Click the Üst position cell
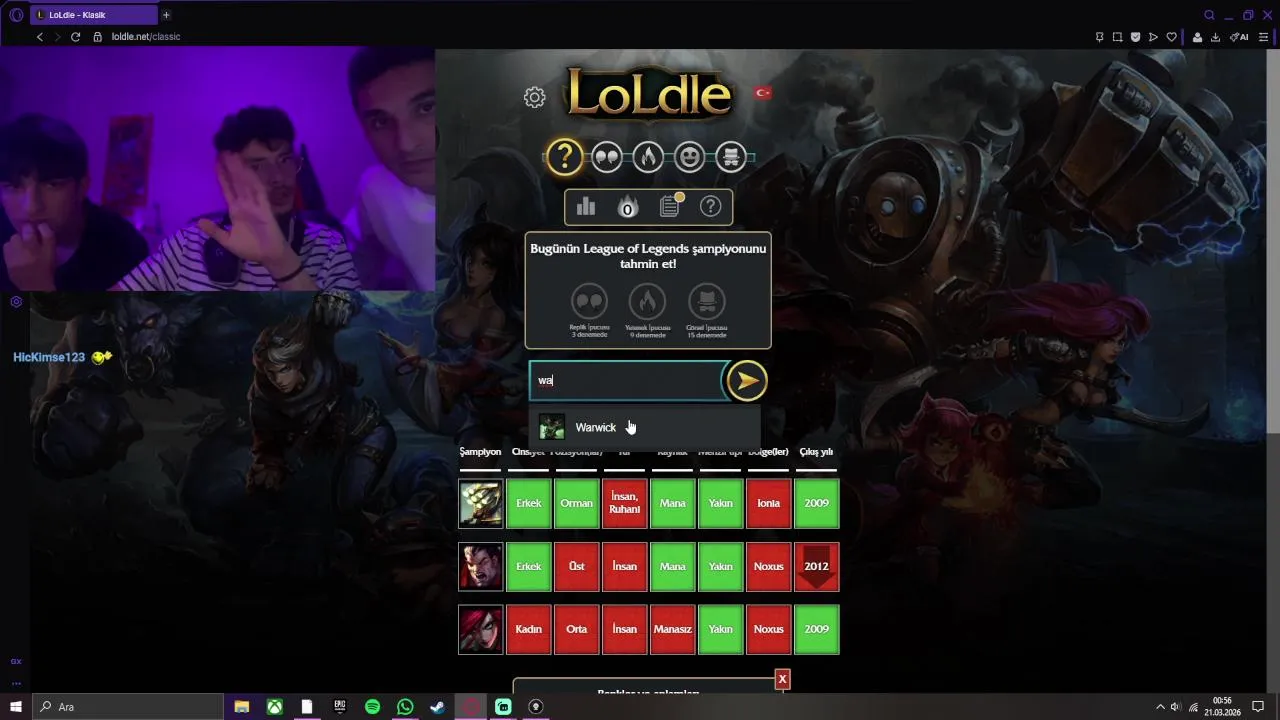 [577, 566]
